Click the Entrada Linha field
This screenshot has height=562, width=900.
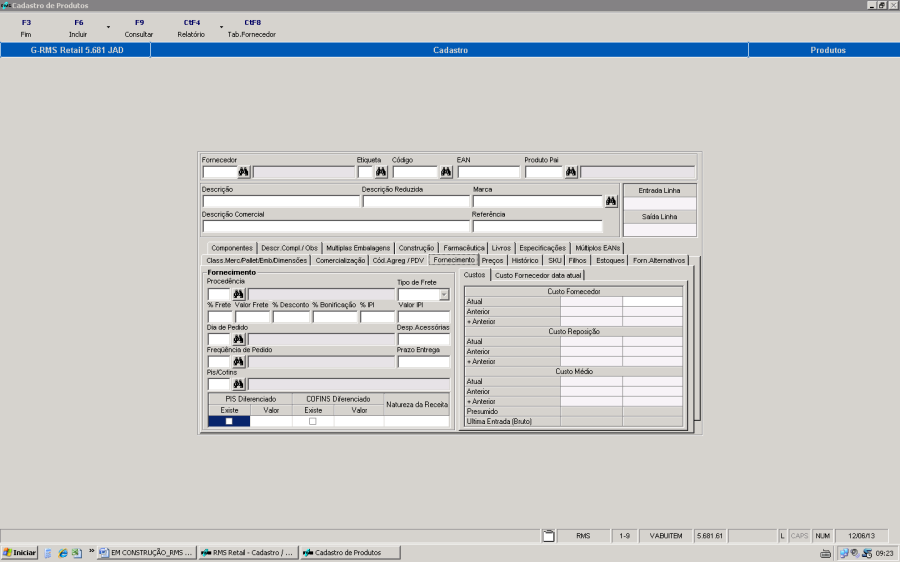(x=660, y=203)
